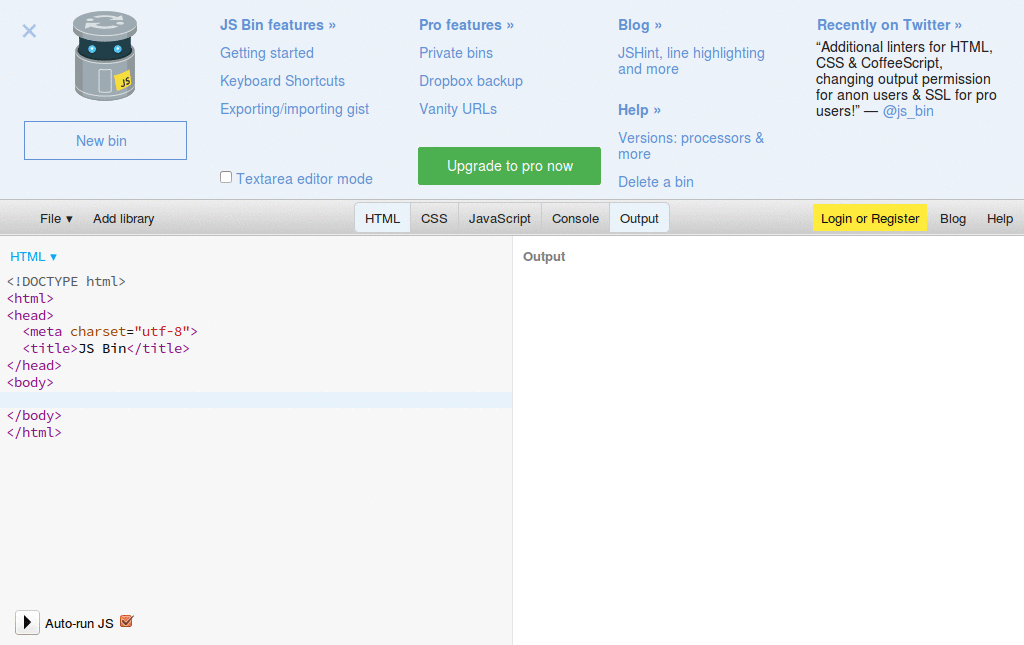The height and width of the screenshot is (645, 1024).
Task: Click the opening <body> tag line
Action: [x=30, y=383]
